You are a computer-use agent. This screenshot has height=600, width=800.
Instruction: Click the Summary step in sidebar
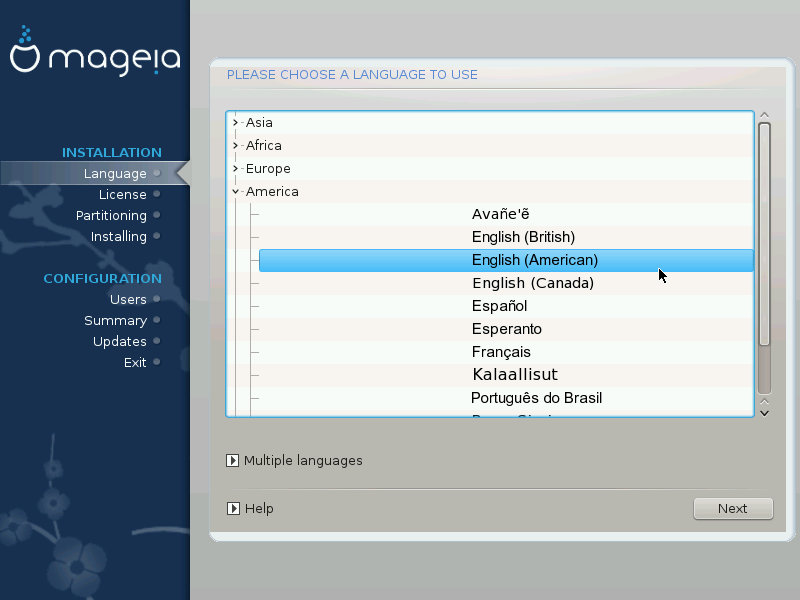coord(115,320)
